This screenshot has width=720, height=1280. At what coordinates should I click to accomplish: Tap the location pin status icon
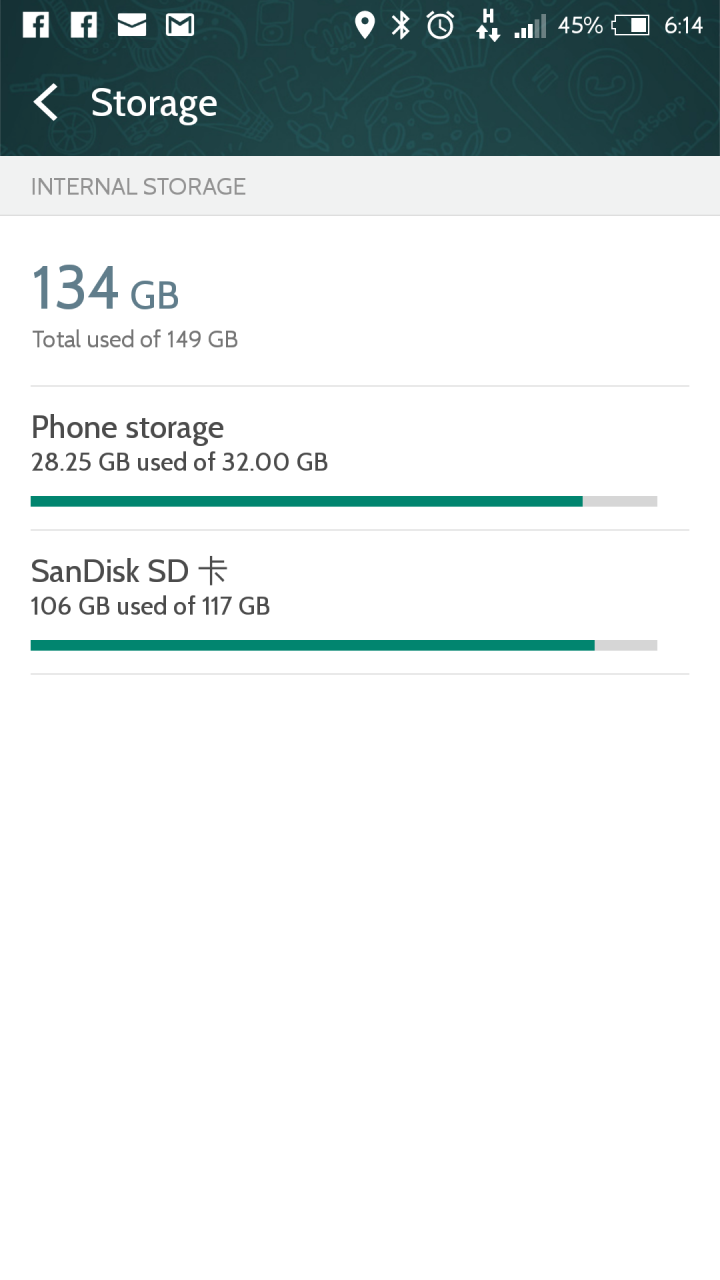pos(365,25)
